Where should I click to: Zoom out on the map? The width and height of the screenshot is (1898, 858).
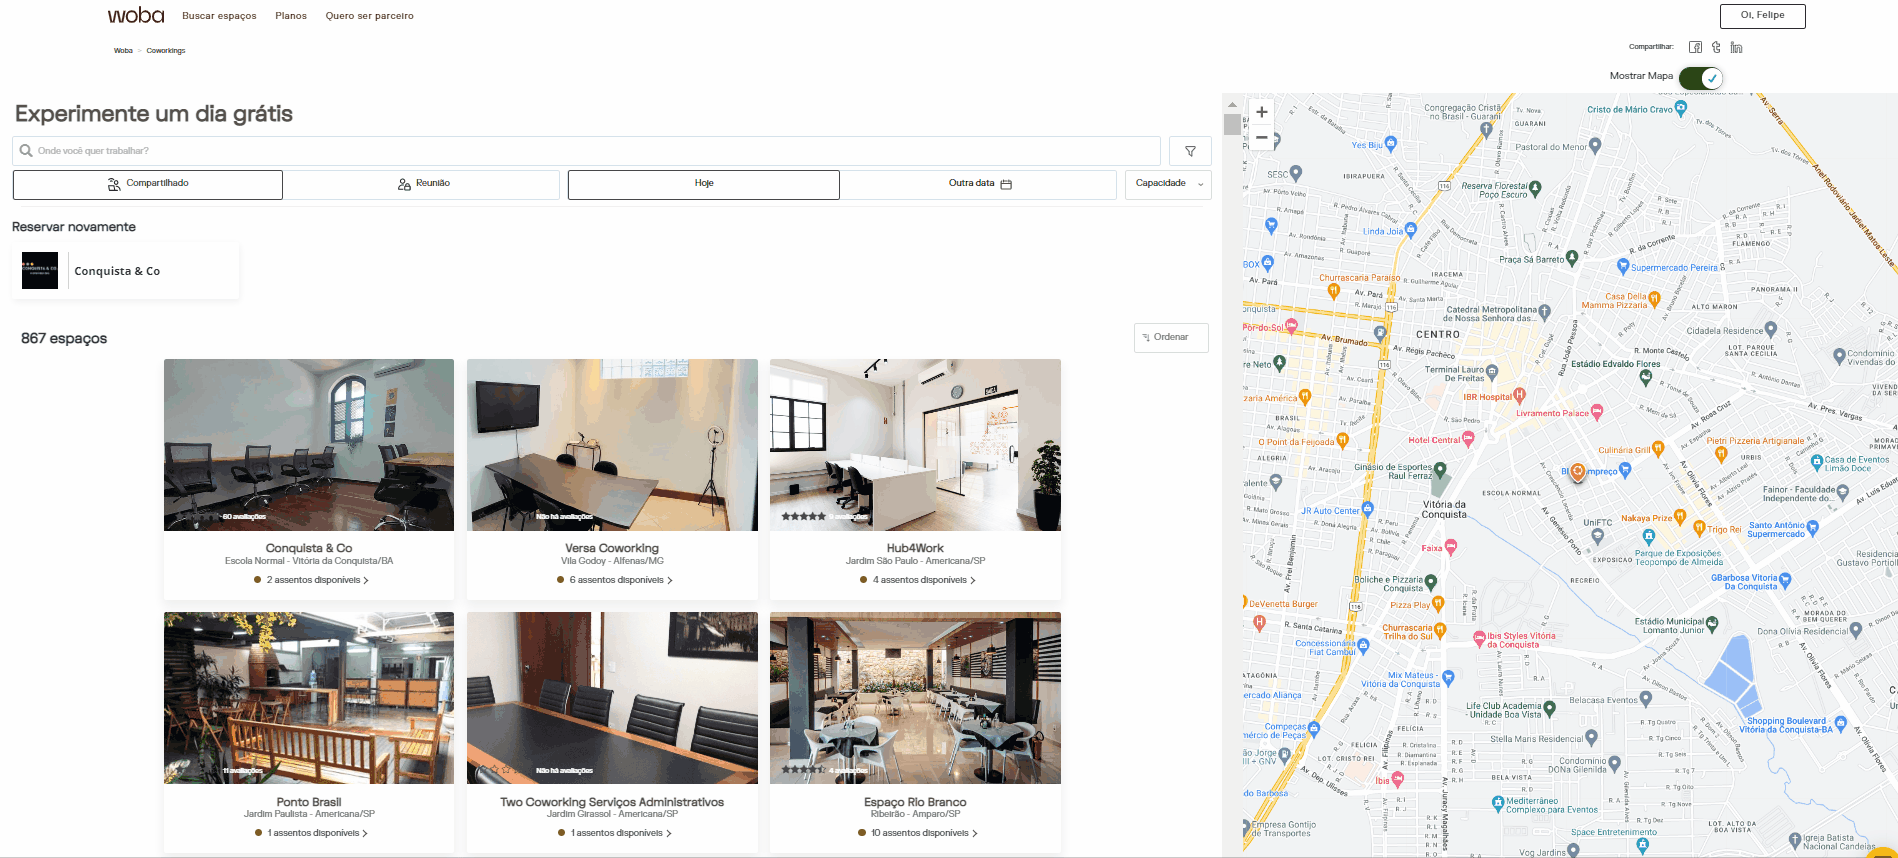(x=1261, y=137)
